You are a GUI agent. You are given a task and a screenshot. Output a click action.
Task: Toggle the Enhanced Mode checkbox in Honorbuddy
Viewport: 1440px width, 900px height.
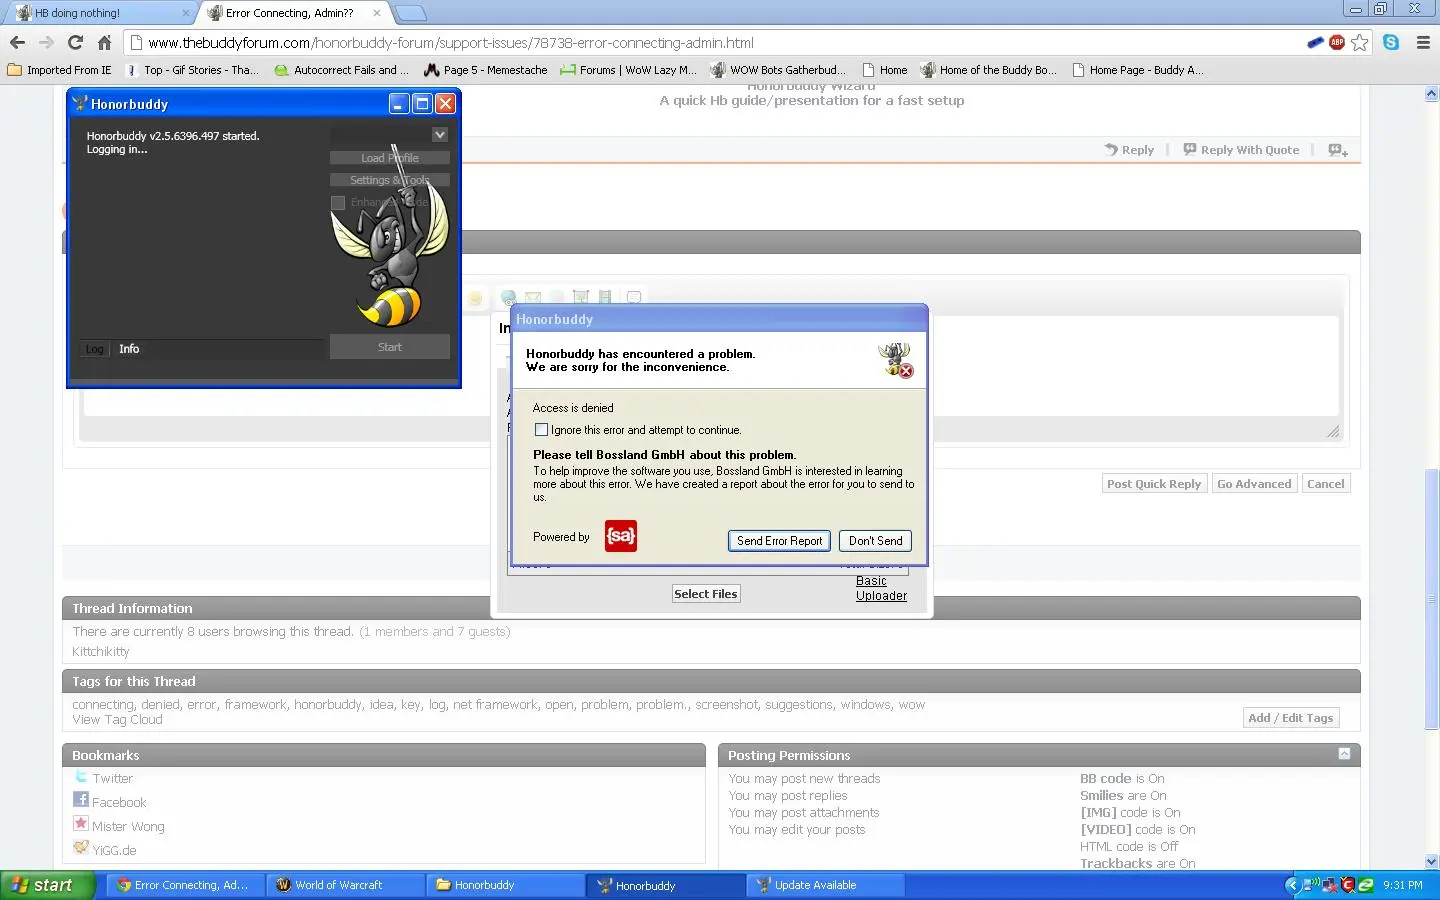[338, 203]
